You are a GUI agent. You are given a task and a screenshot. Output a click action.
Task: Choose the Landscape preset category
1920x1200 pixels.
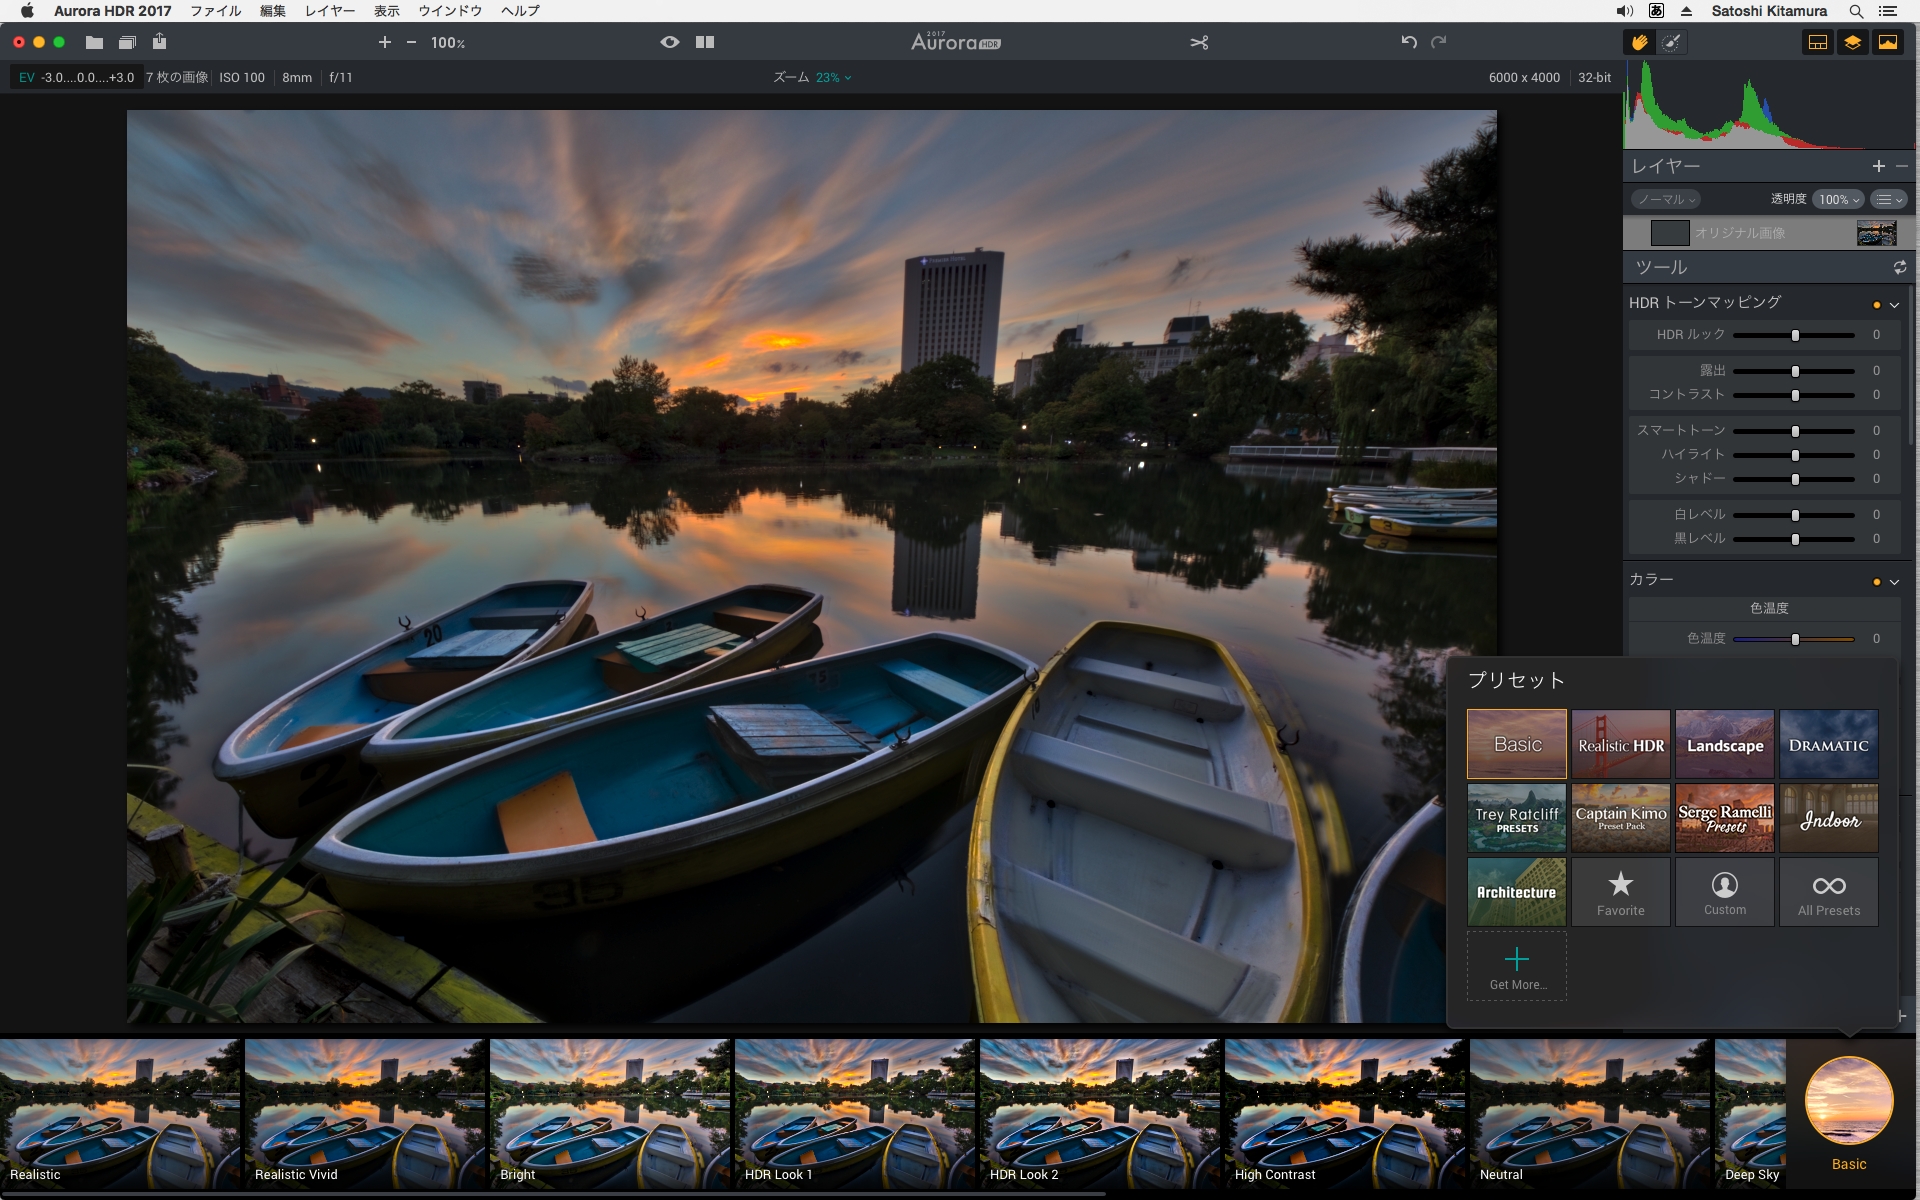click(1725, 744)
